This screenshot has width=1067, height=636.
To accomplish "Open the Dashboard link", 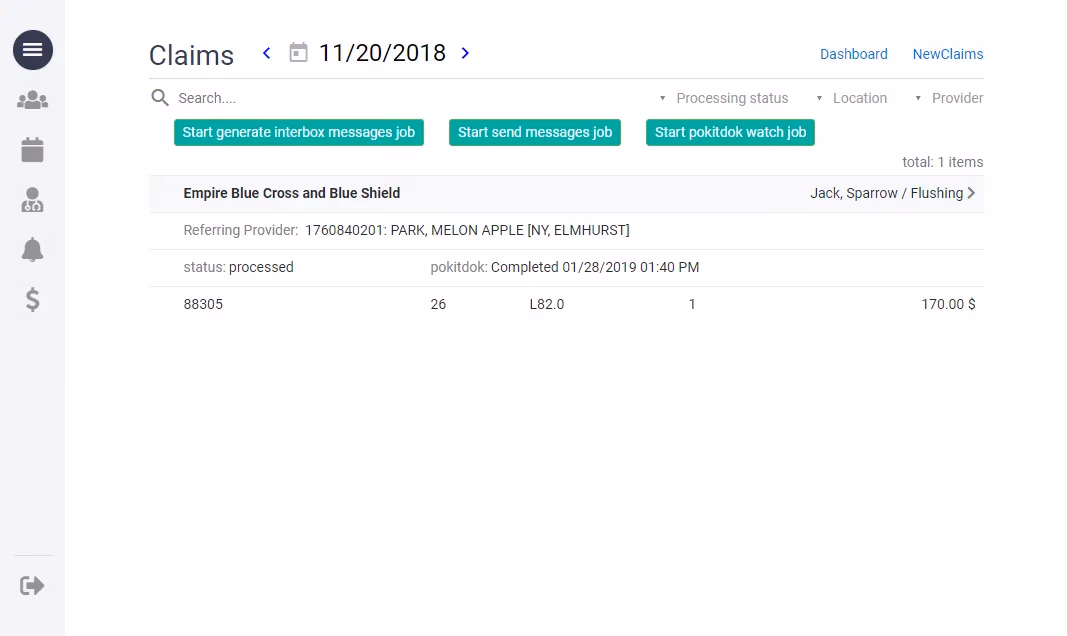I will pyautogui.click(x=853, y=54).
